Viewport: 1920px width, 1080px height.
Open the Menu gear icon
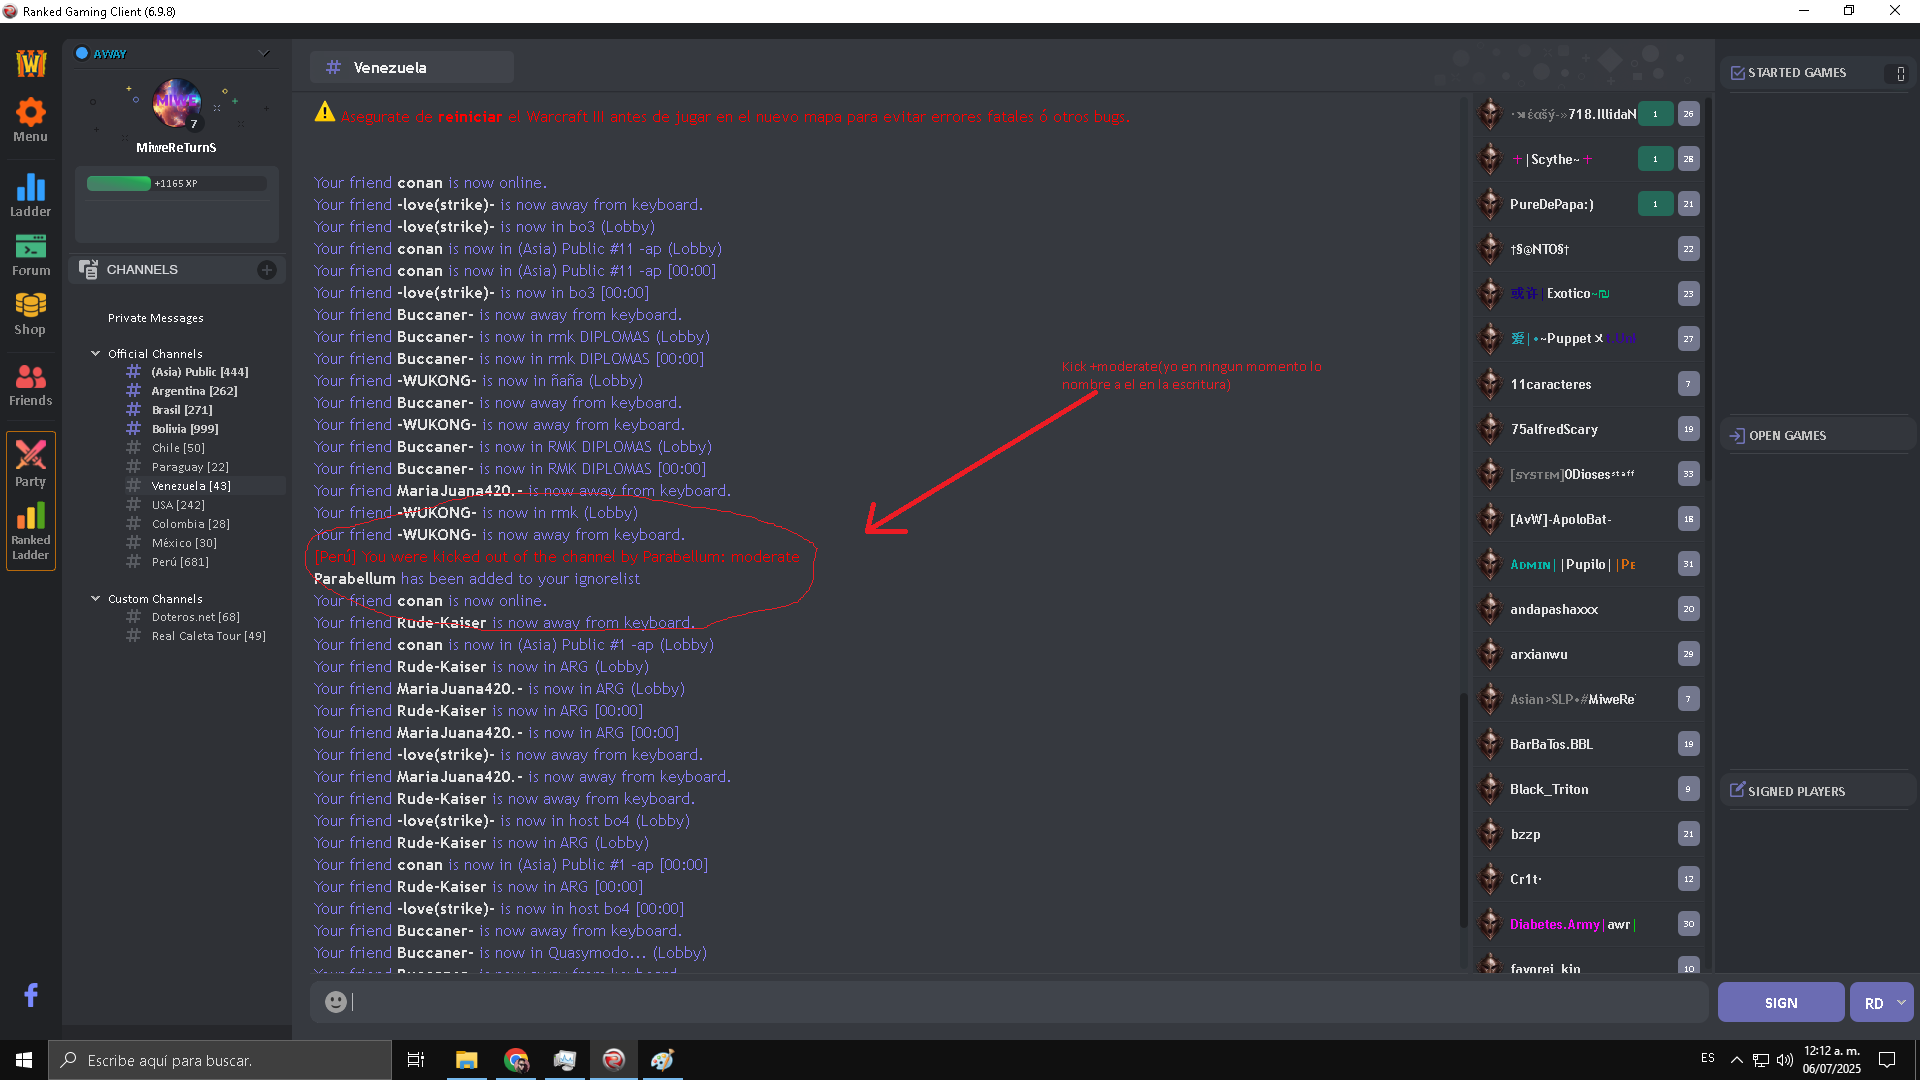pos(30,112)
